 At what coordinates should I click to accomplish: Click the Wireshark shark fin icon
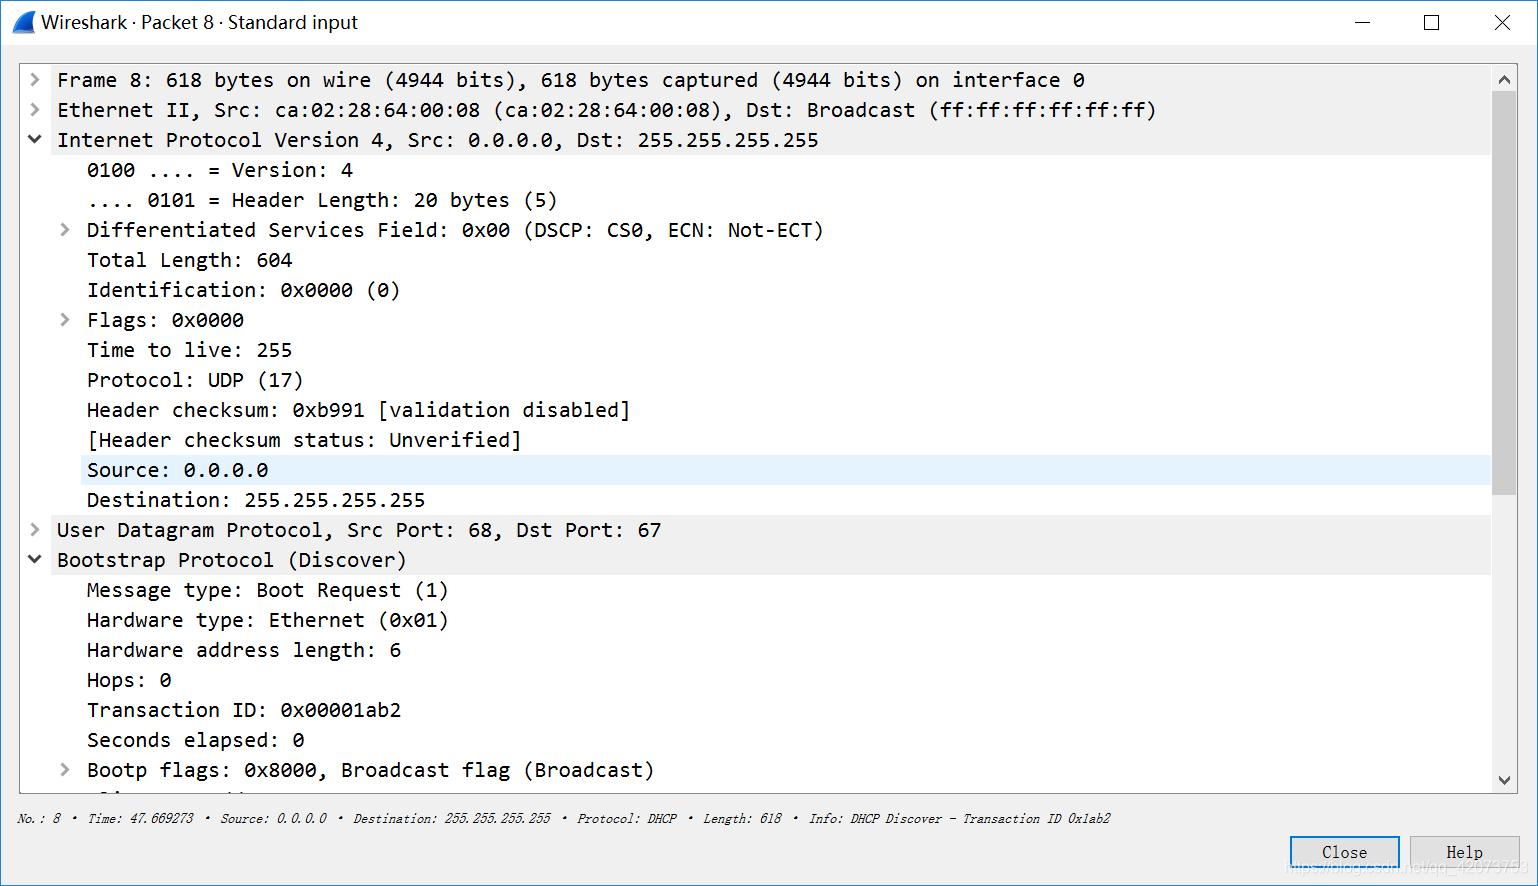tap(24, 22)
